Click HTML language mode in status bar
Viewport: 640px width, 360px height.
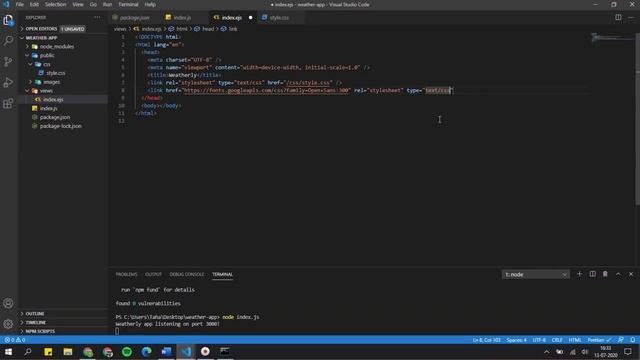tap(575, 340)
